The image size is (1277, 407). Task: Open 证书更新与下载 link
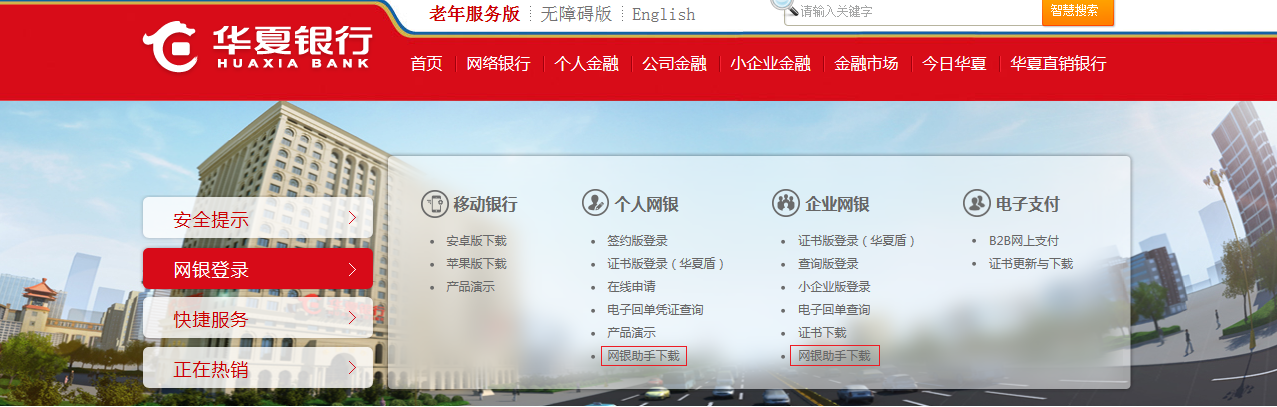tap(1031, 264)
